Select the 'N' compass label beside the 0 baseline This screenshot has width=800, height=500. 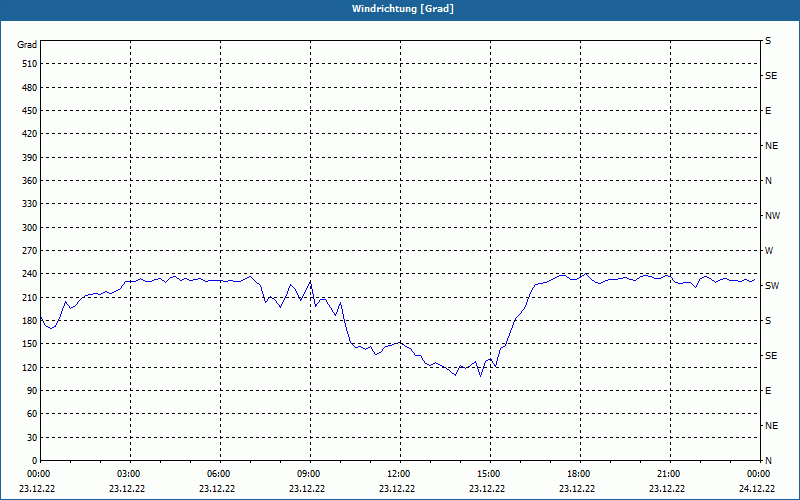pos(768,461)
